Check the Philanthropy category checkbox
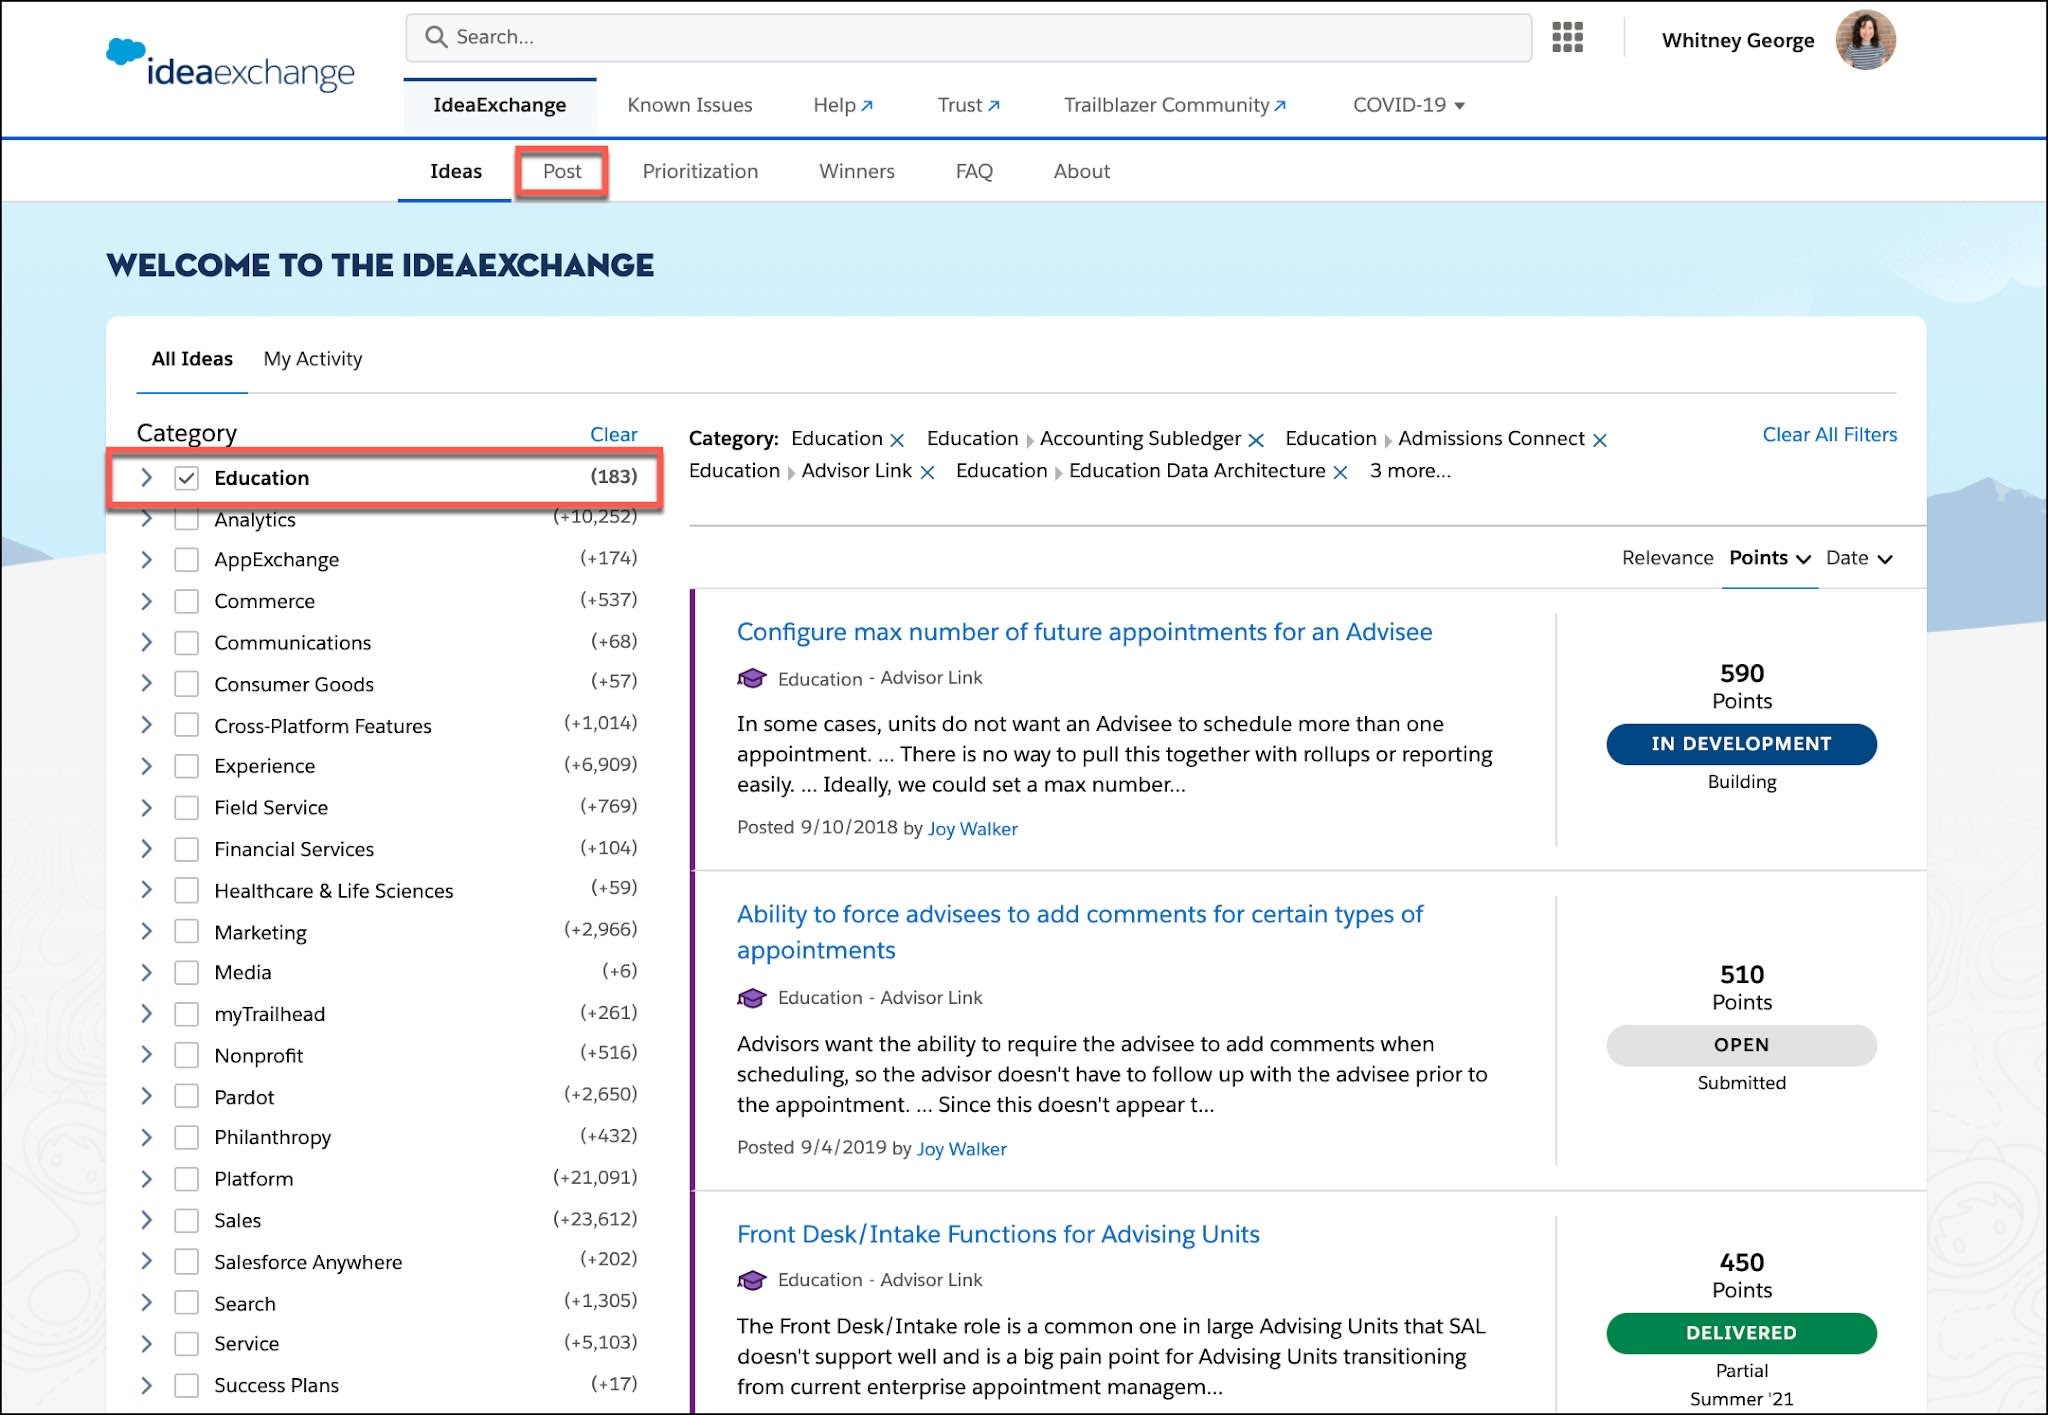The width and height of the screenshot is (2048, 1415). (186, 1137)
